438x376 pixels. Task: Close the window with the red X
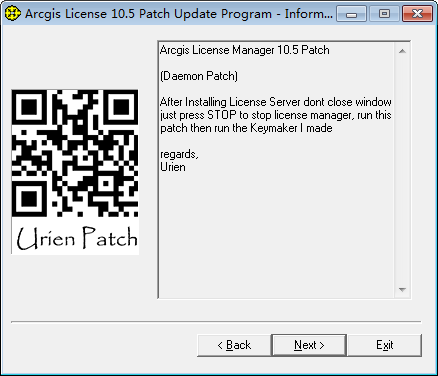click(417, 14)
